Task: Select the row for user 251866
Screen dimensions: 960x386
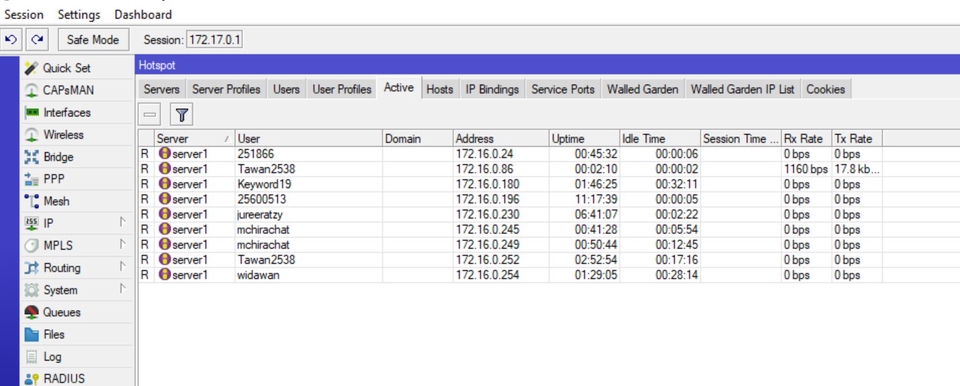Action: pos(510,154)
